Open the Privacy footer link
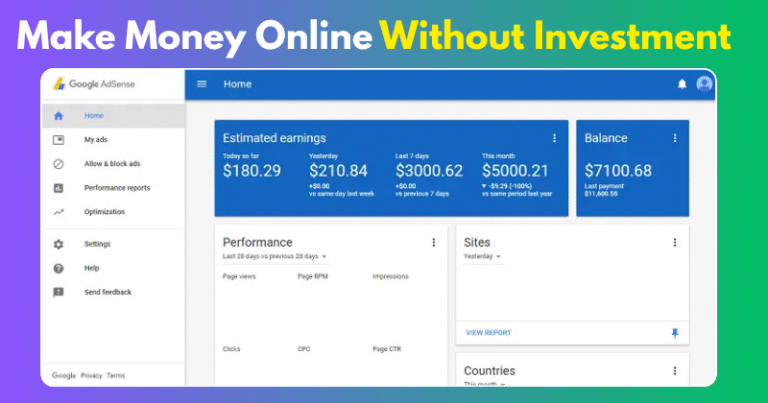Viewport: 768px width, 403px height. click(91, 376)
